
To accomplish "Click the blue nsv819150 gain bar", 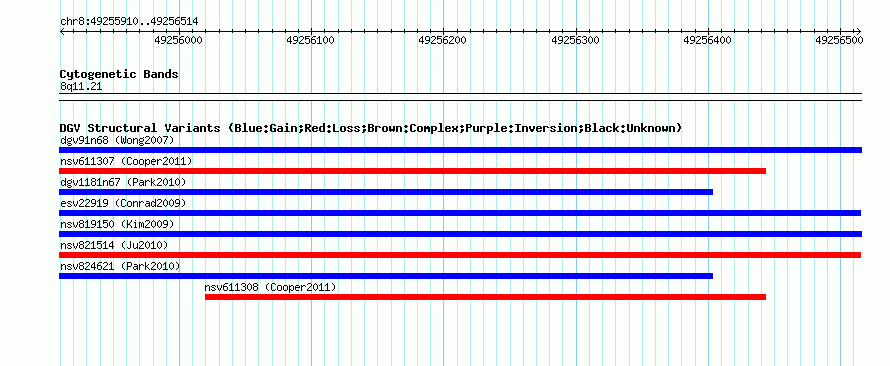I will (460, 234).
